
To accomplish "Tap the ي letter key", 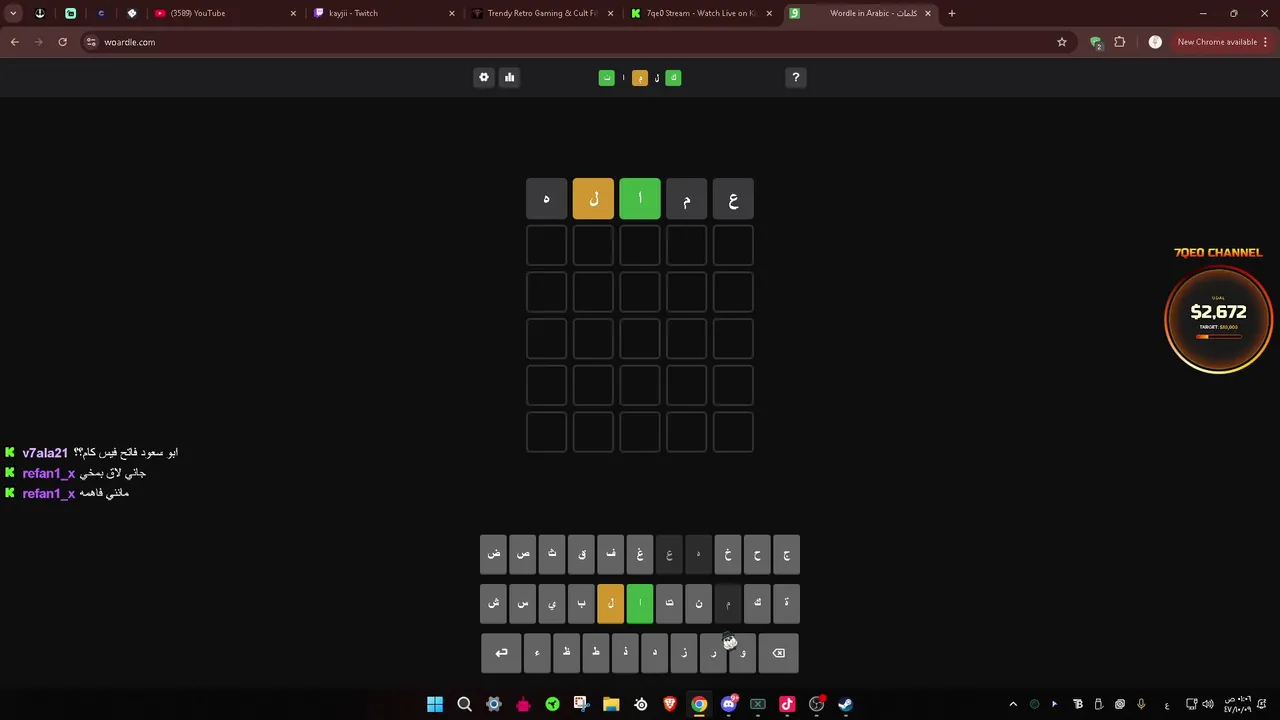I will point(552,603).
